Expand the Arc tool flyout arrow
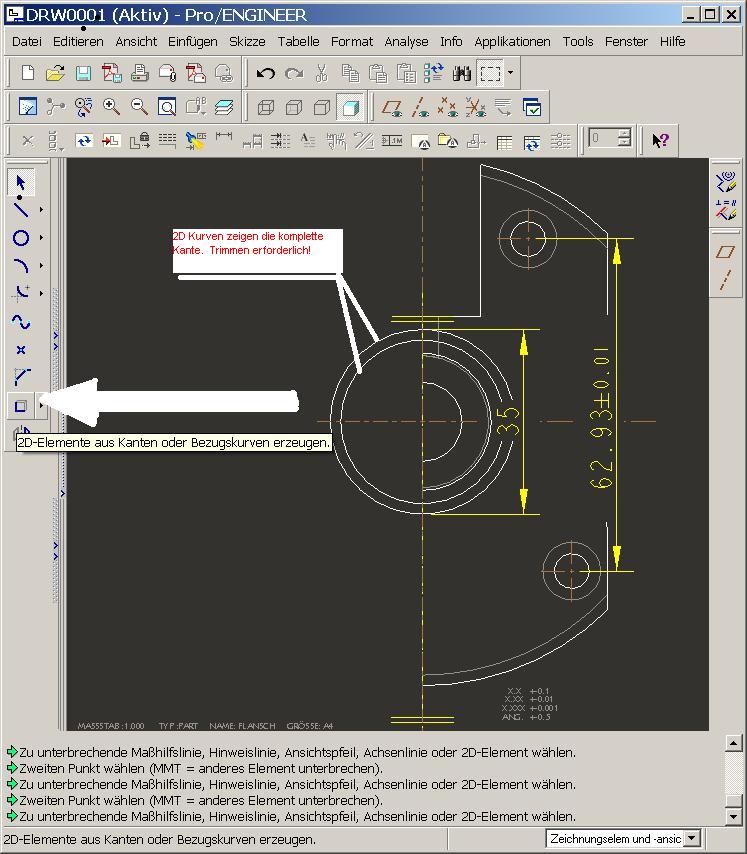Viewport: 747px width, 854px height. coord(41,265)
